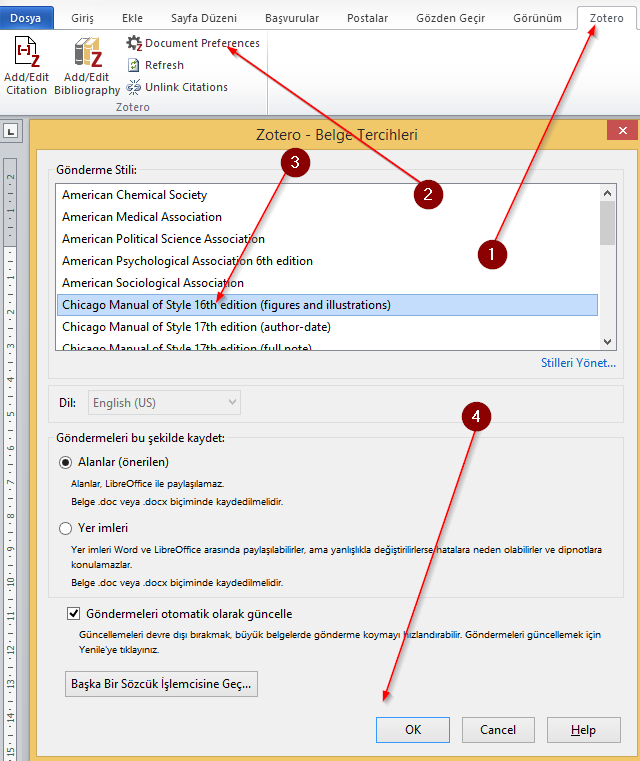
Task: Select American Chemical Society style
Action: (x=328, y=195)
